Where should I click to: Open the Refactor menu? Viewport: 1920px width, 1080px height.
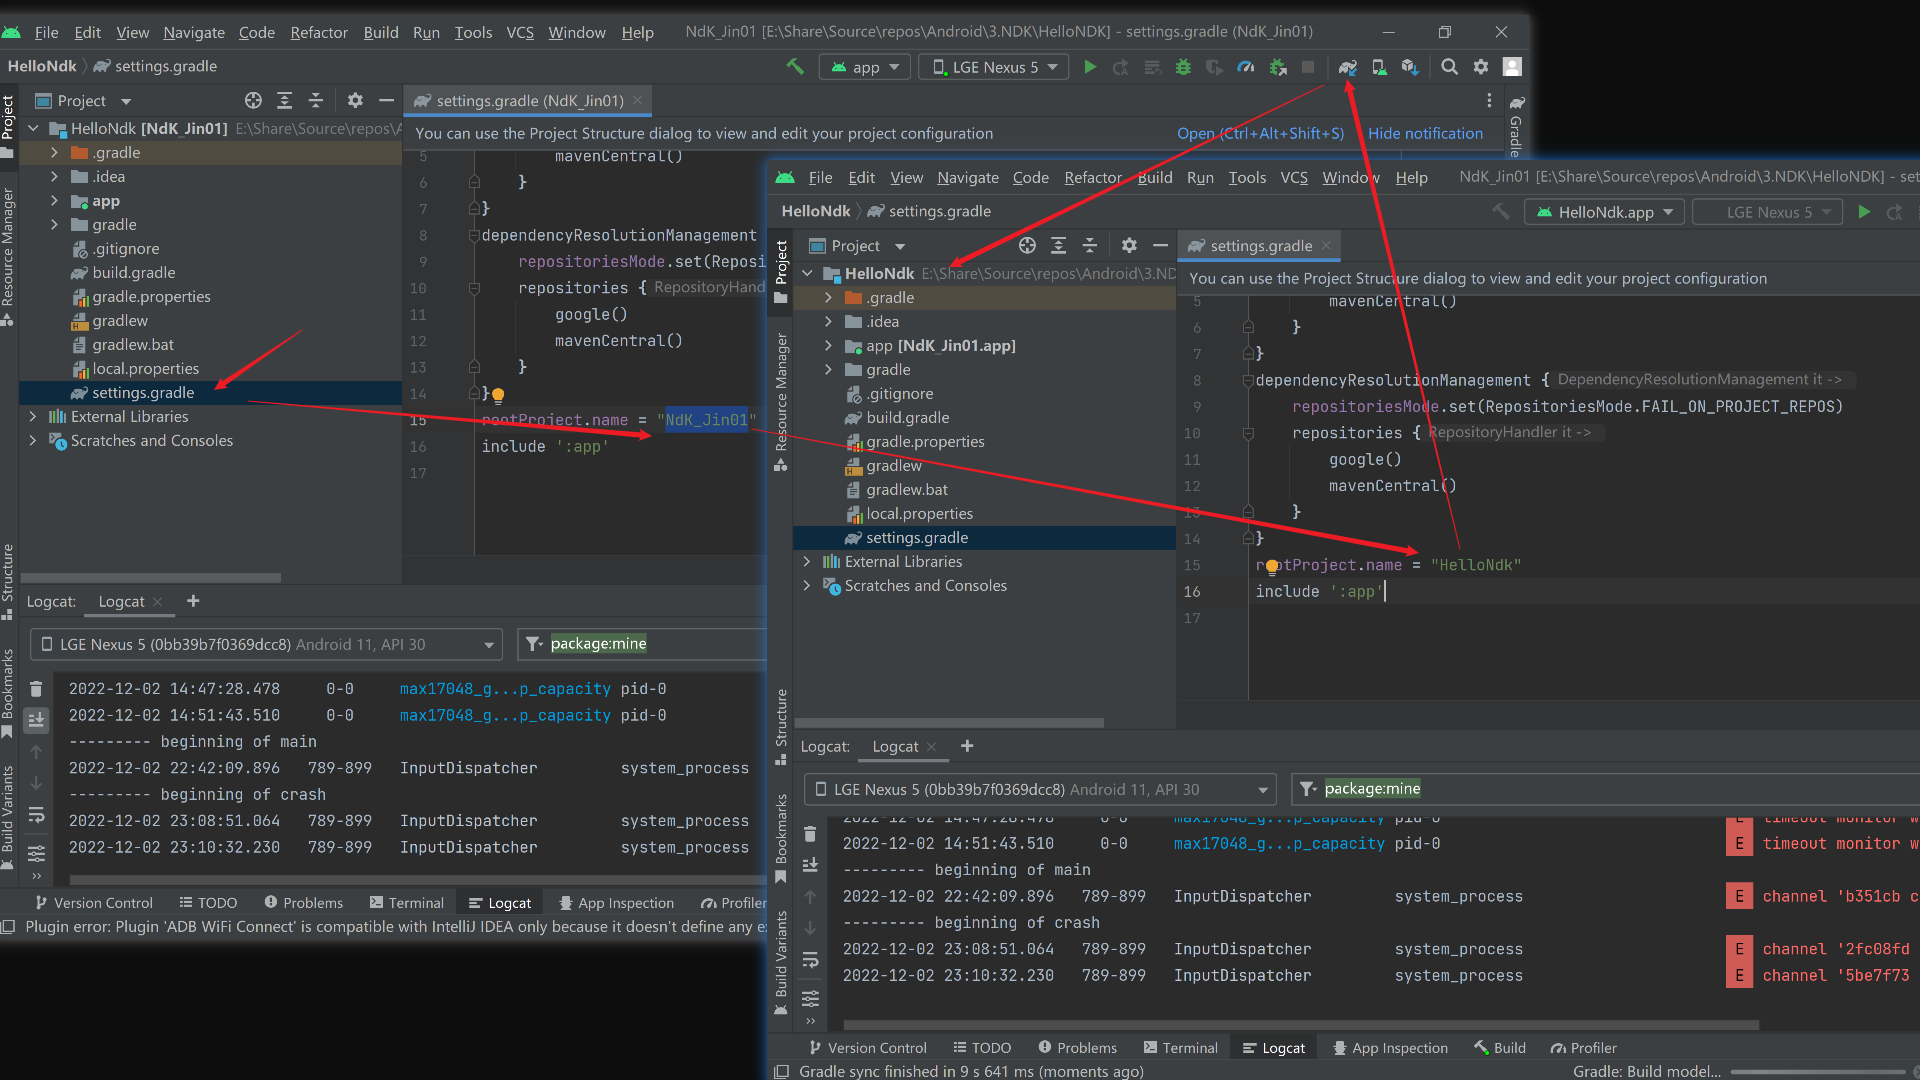click(319, 32)
